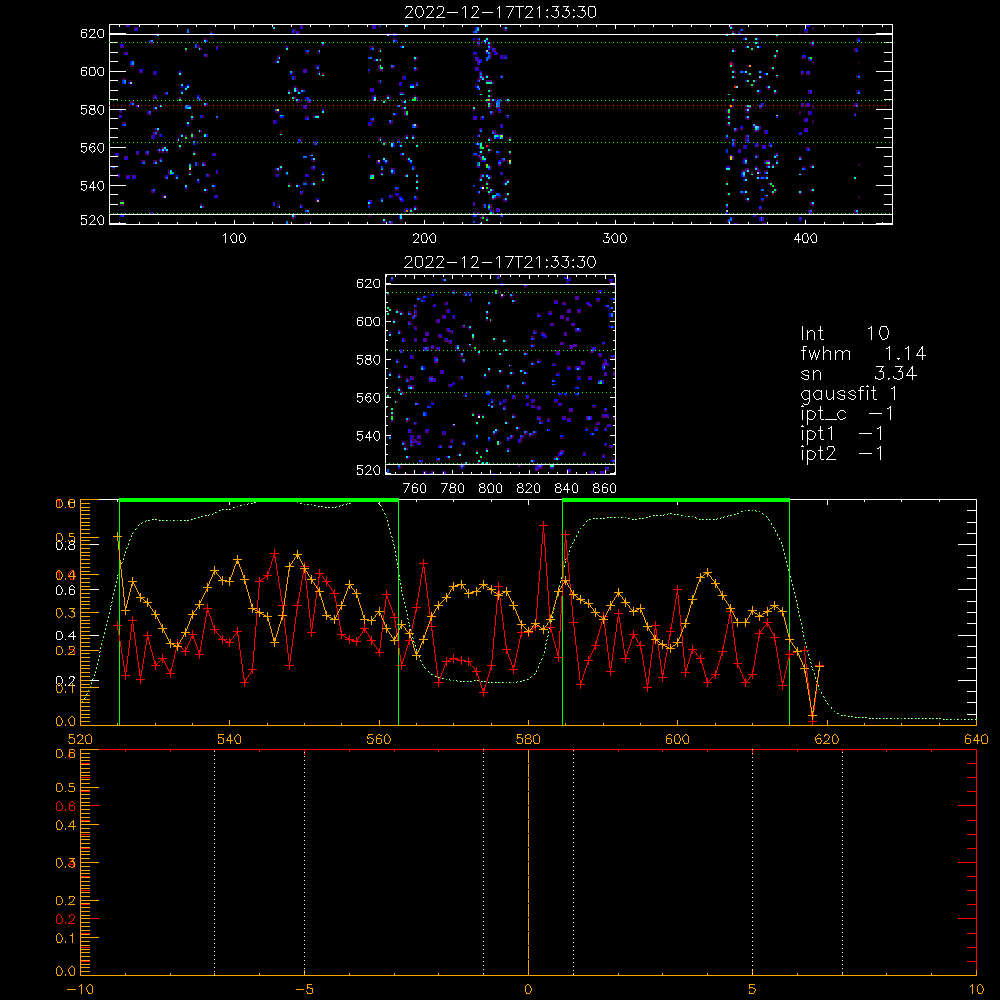The height and width of the screenshot is (1000, 1000).
Task: Click x-axis tick 580 of the profile plot
Action: click(x=528, y=739)
